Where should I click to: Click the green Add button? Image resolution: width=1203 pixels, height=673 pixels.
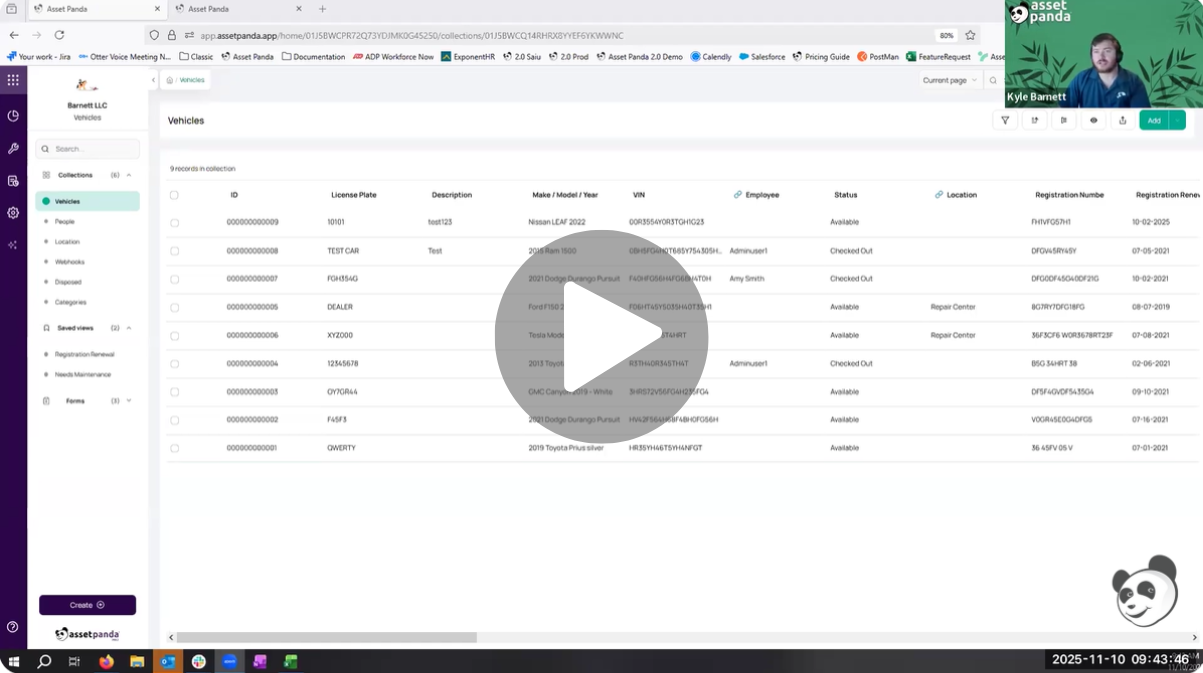(x=1154, y=120)
